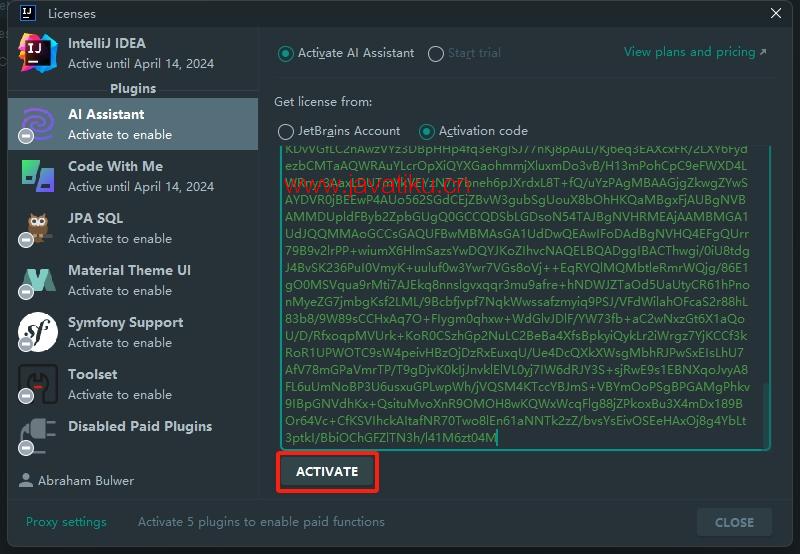The width and height of the screenshot is (800, 554).
Task: Click 'Activate 5 plugins to enable paid functions' text
Action: [261, 522]
